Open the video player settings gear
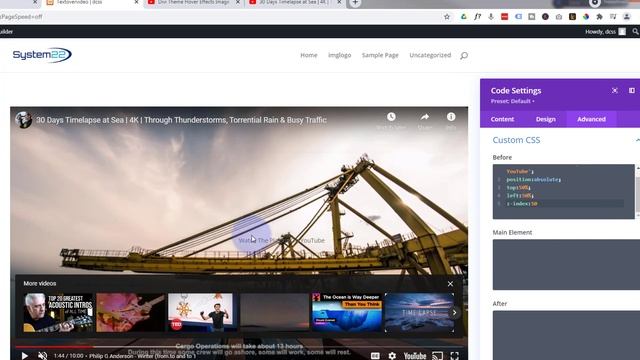The image size is (640, 360). pyautogui.click(x=392, y=356)
